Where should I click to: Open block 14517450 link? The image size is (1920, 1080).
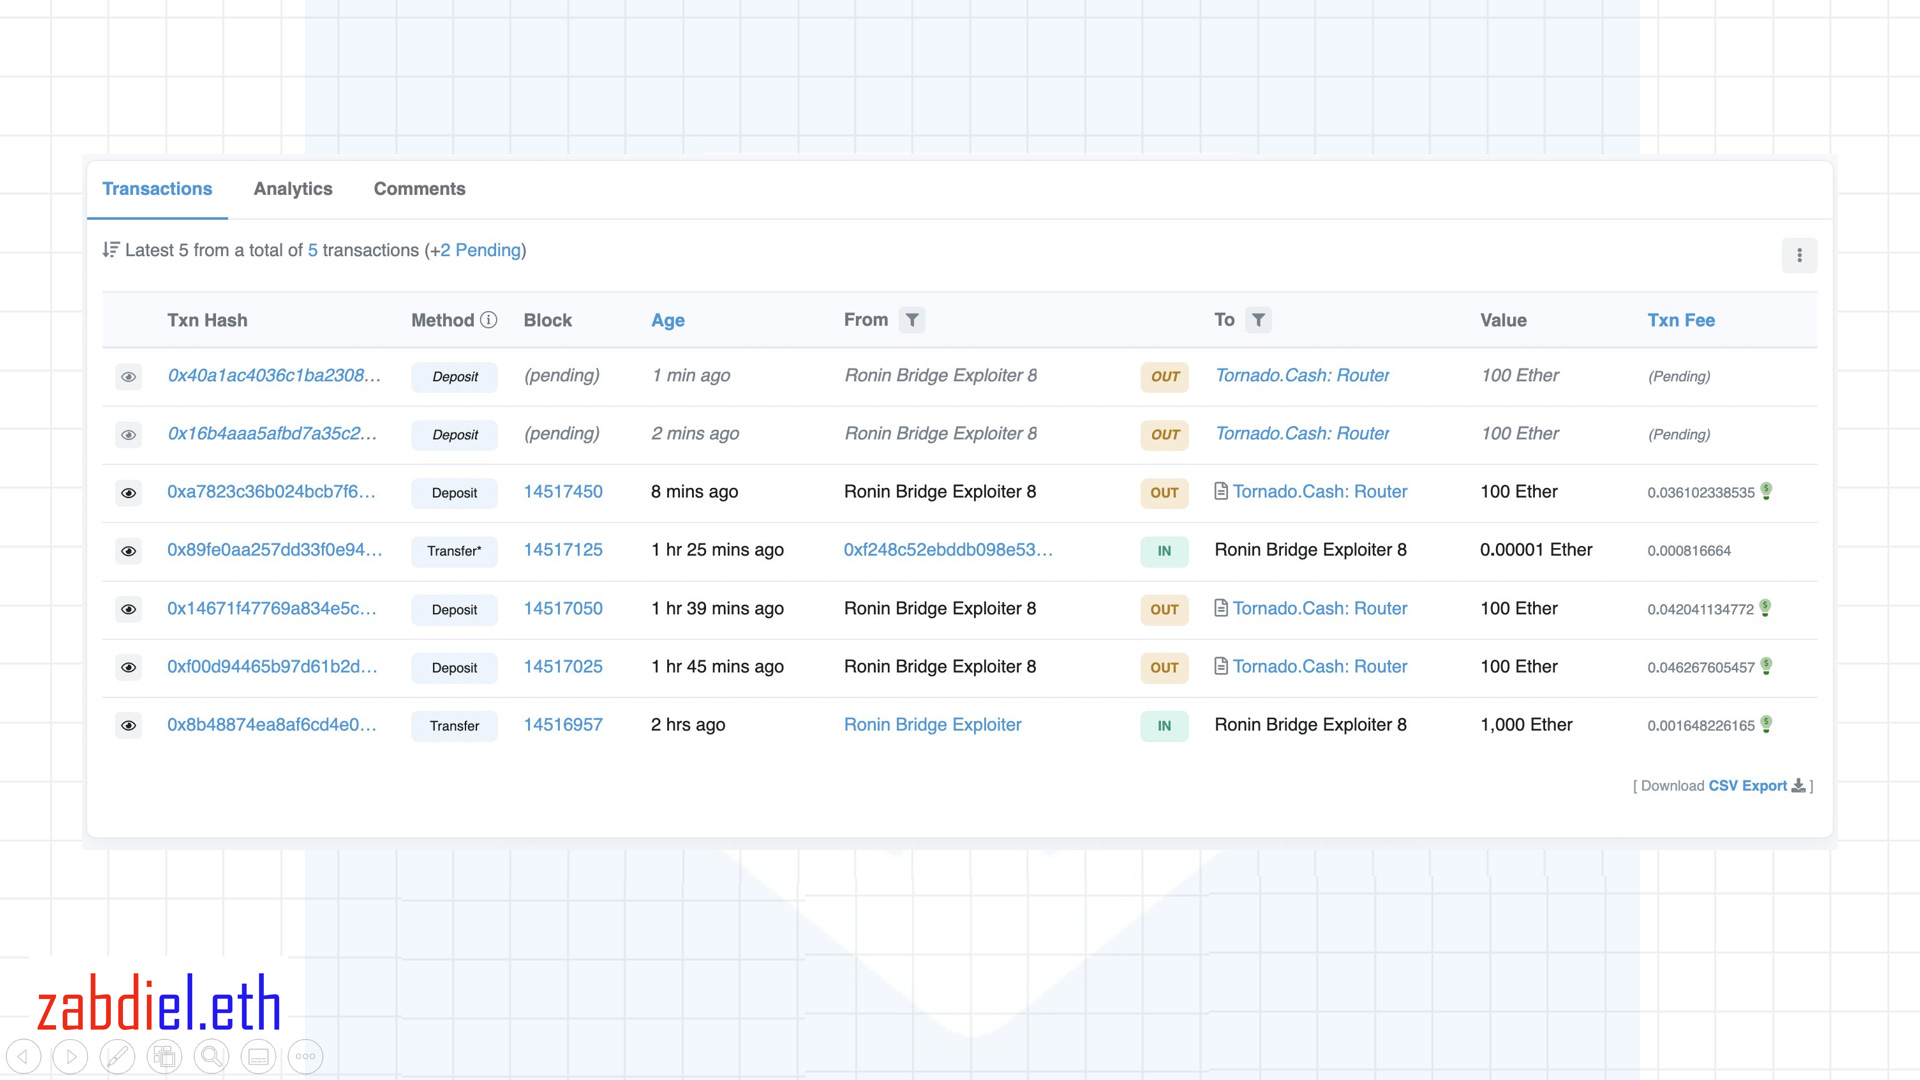563,492
